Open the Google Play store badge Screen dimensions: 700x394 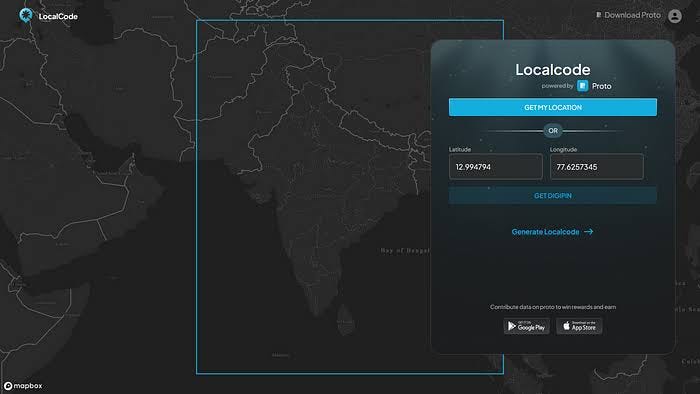tap(527, 326)
